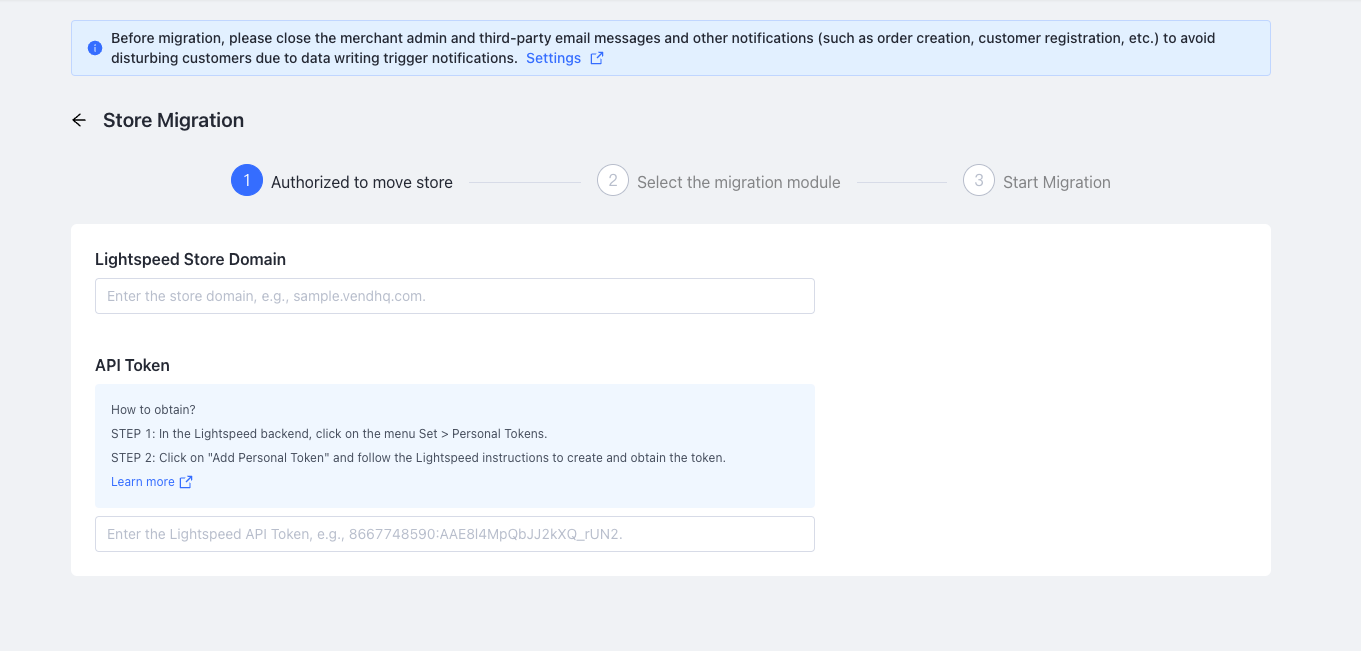Focus the Lightspeed API Token input field
This screenshot has height=651, width=1361.
tap(454, 534)
